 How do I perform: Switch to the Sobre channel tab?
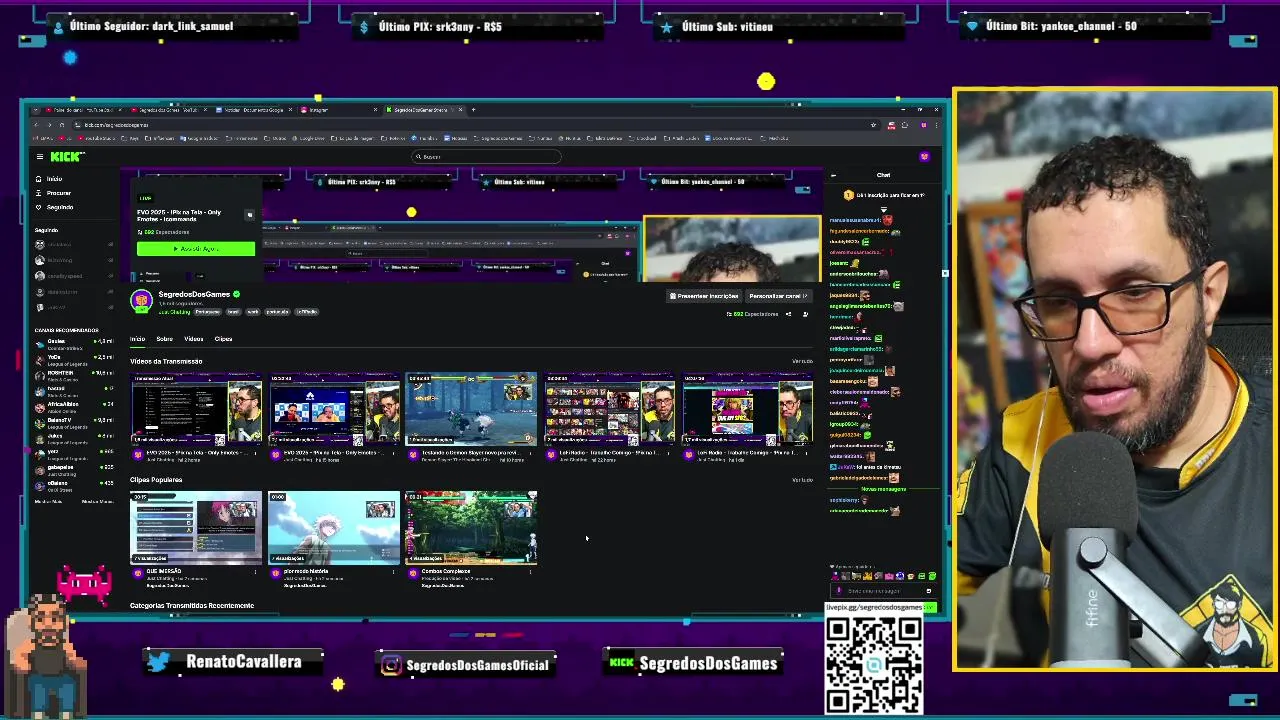(x=164, y=339)
